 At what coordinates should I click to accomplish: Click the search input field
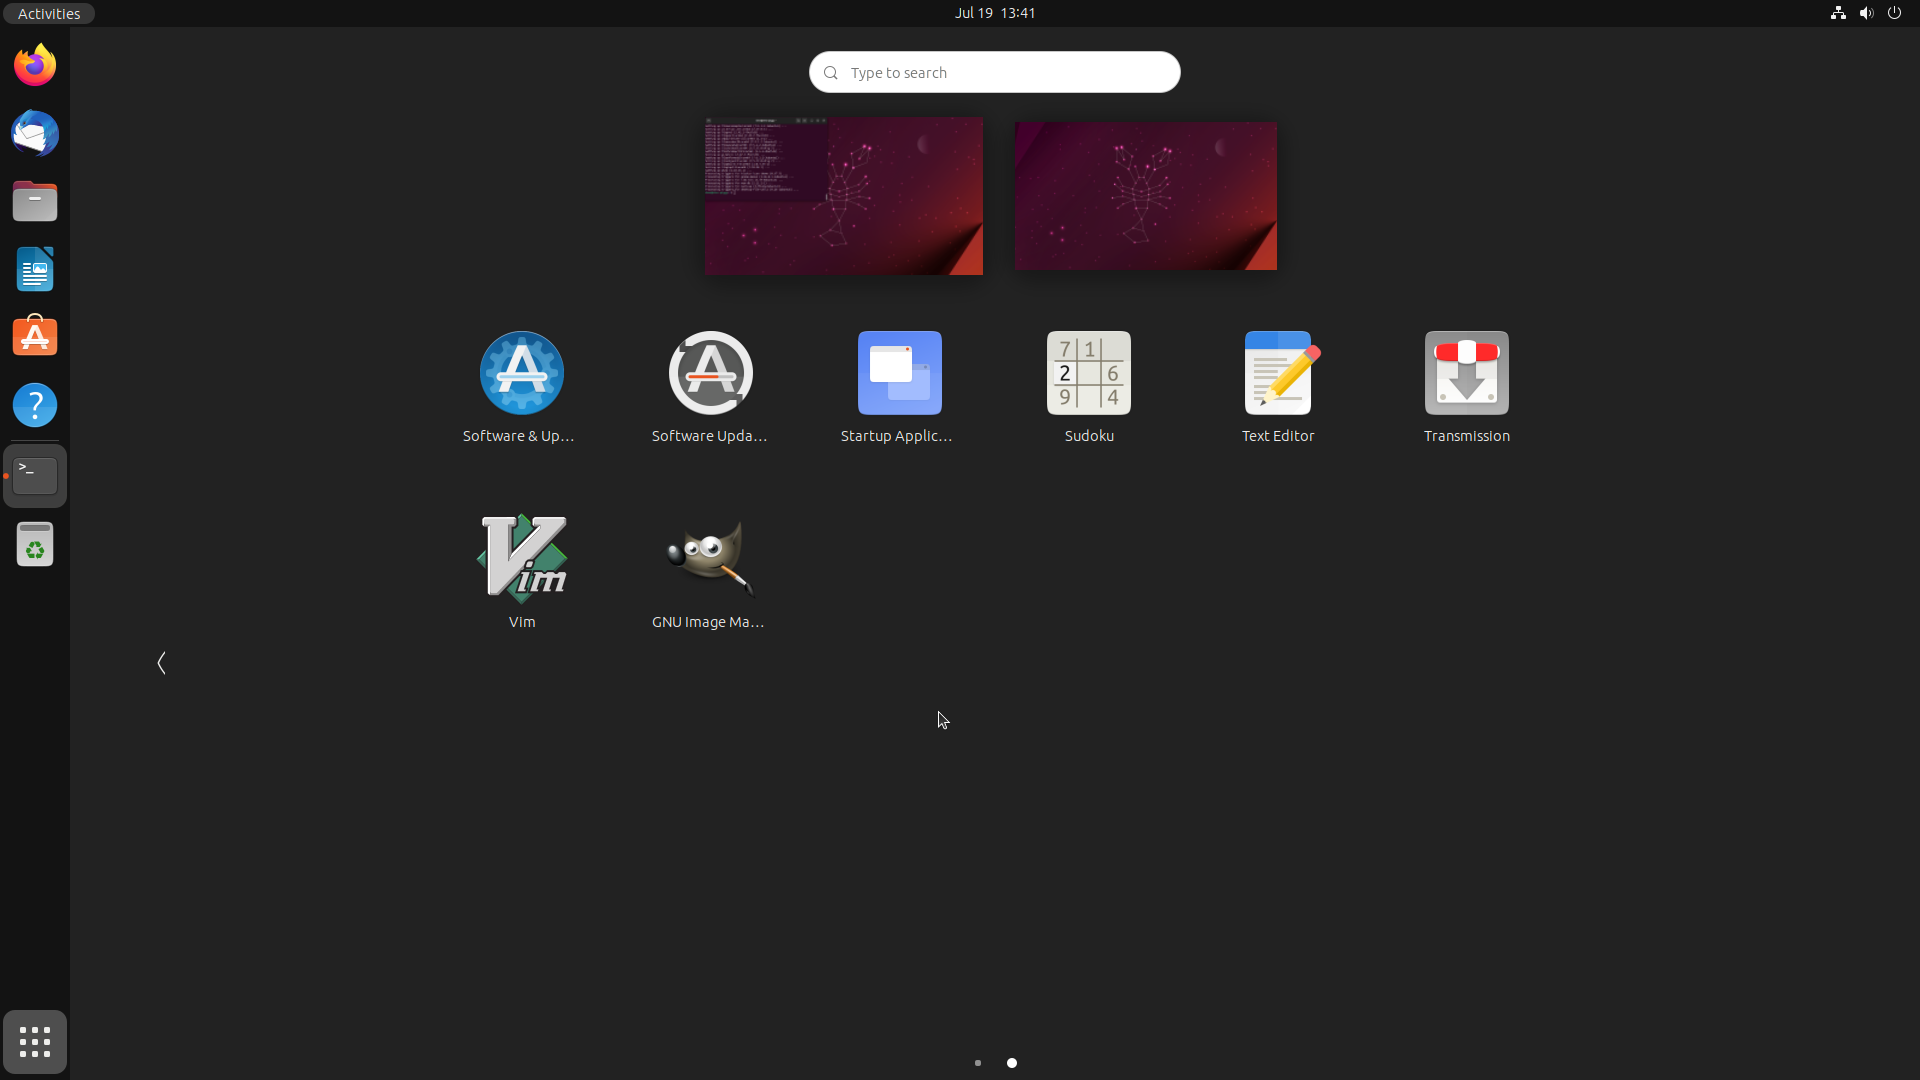coord(994,73)
